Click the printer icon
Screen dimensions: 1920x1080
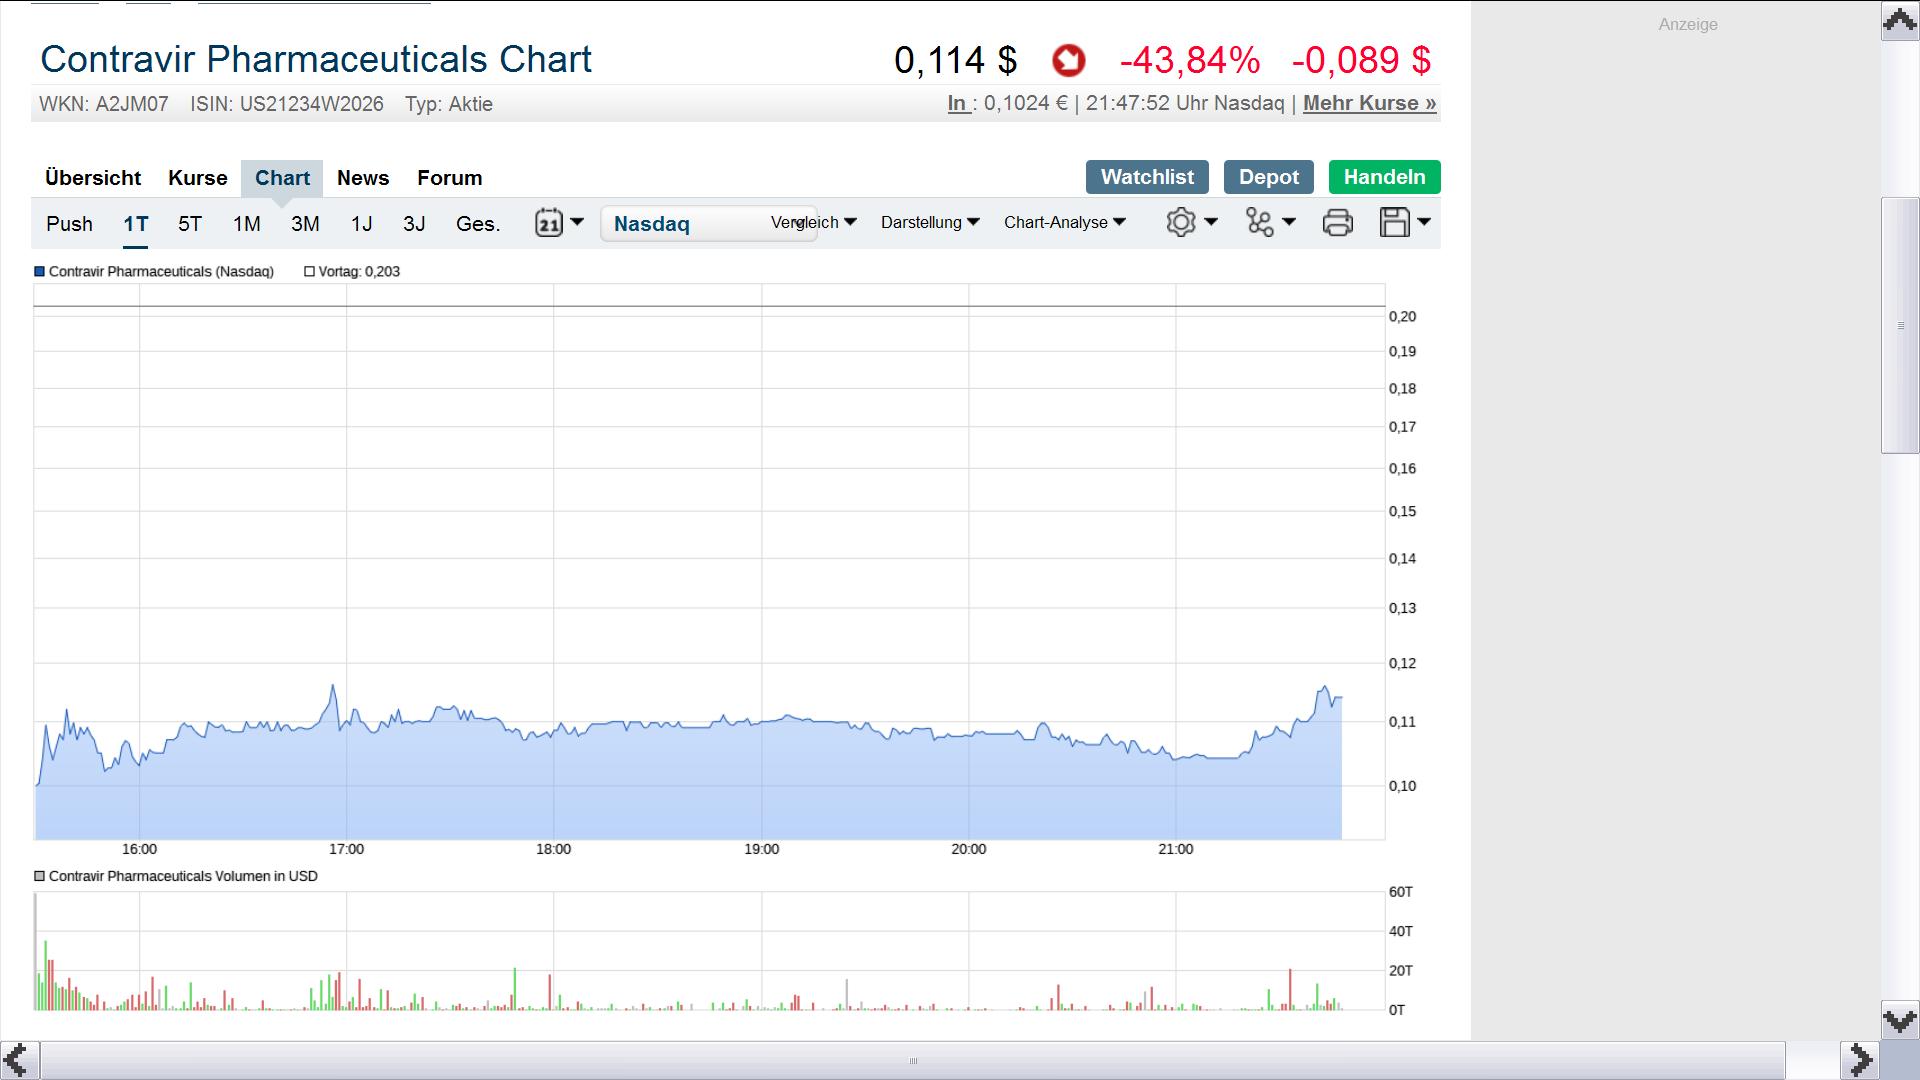1337,222
